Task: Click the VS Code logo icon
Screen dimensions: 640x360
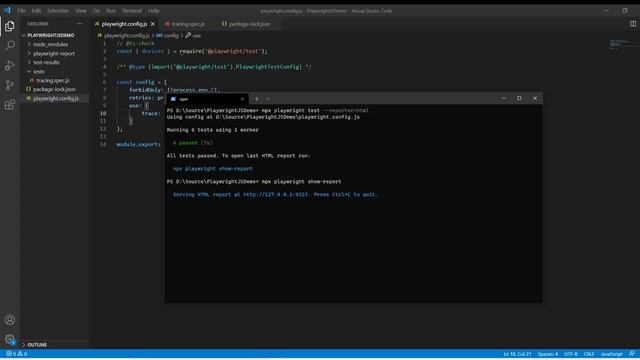Action: 7,11
